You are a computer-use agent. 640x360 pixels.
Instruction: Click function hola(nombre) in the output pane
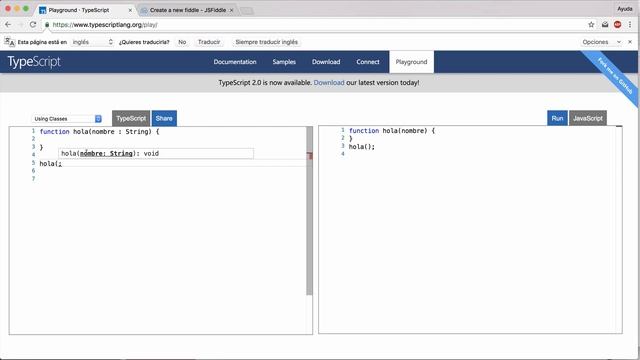click(392, 131)
